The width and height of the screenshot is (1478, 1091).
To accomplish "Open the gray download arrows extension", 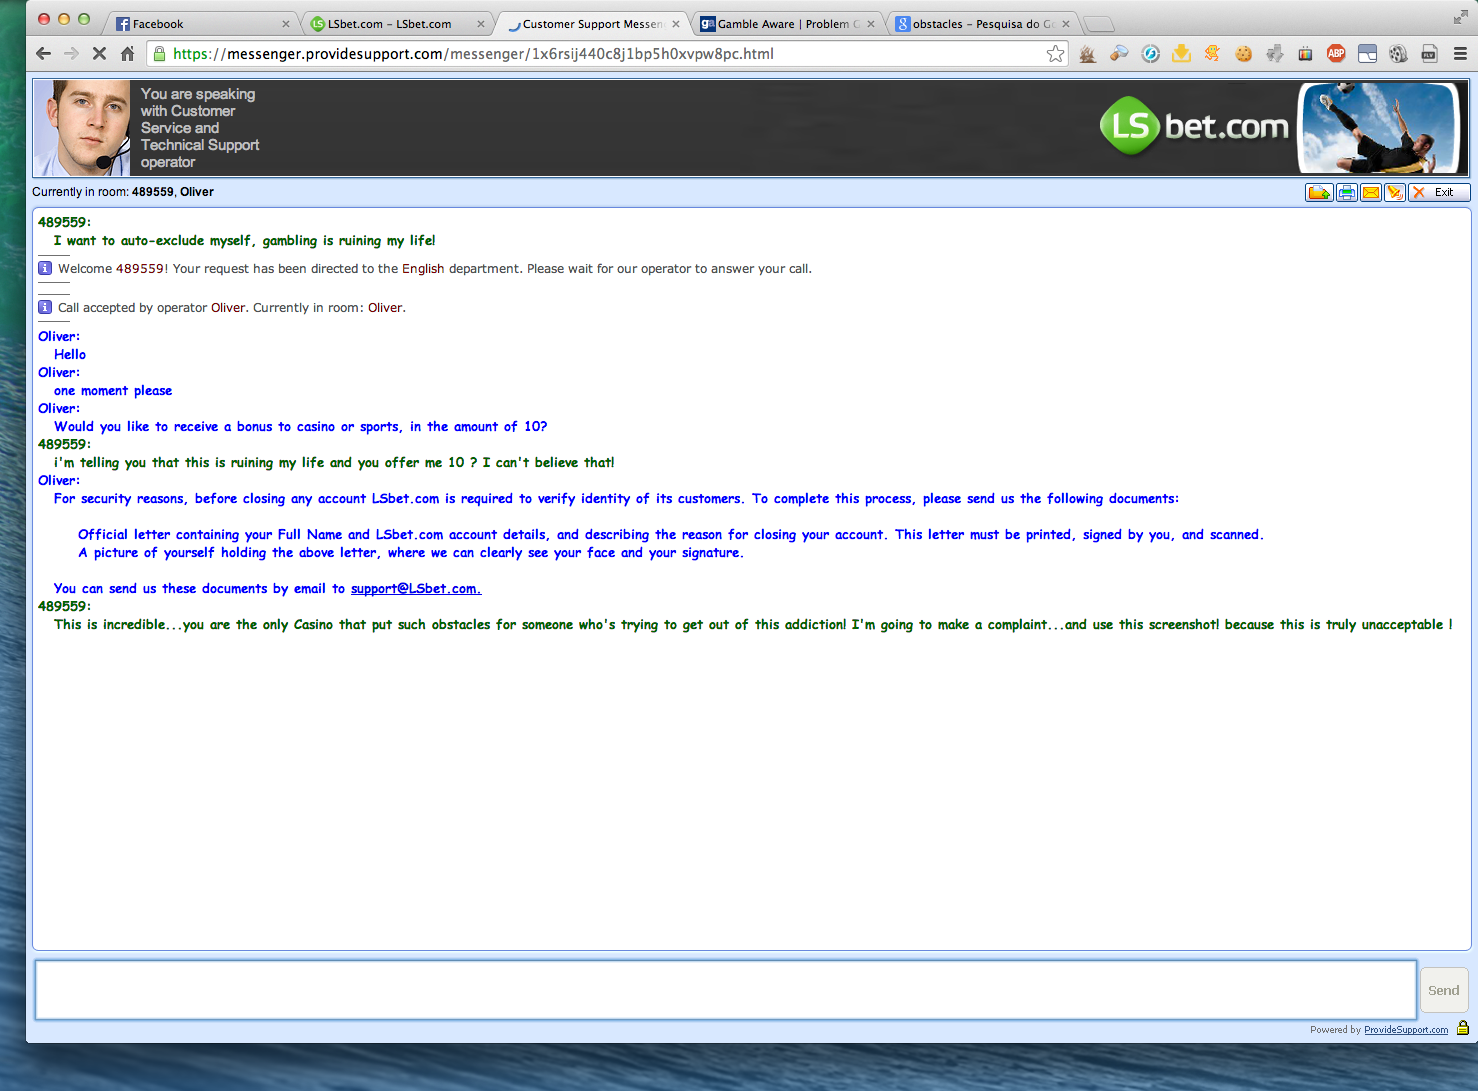I will [x=1274, y=54].
